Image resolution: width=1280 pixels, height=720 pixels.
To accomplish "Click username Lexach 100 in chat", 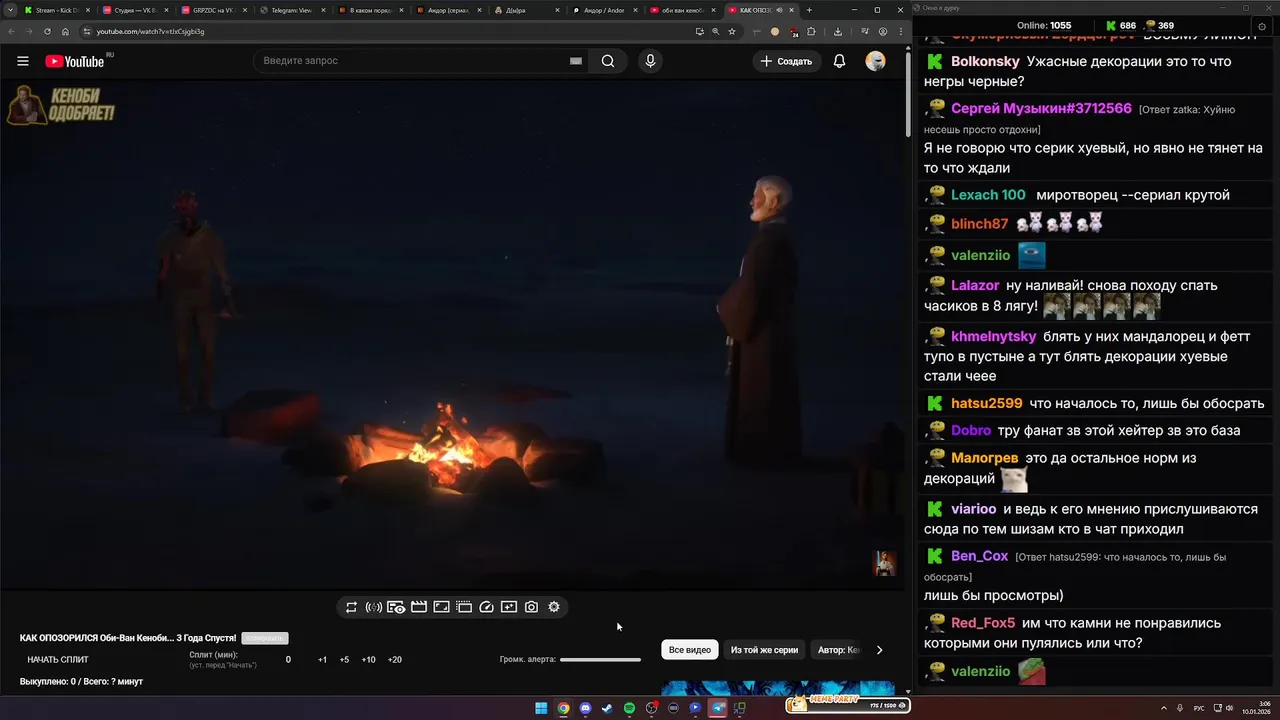I will pyautogui.click(x=988, y=195).
